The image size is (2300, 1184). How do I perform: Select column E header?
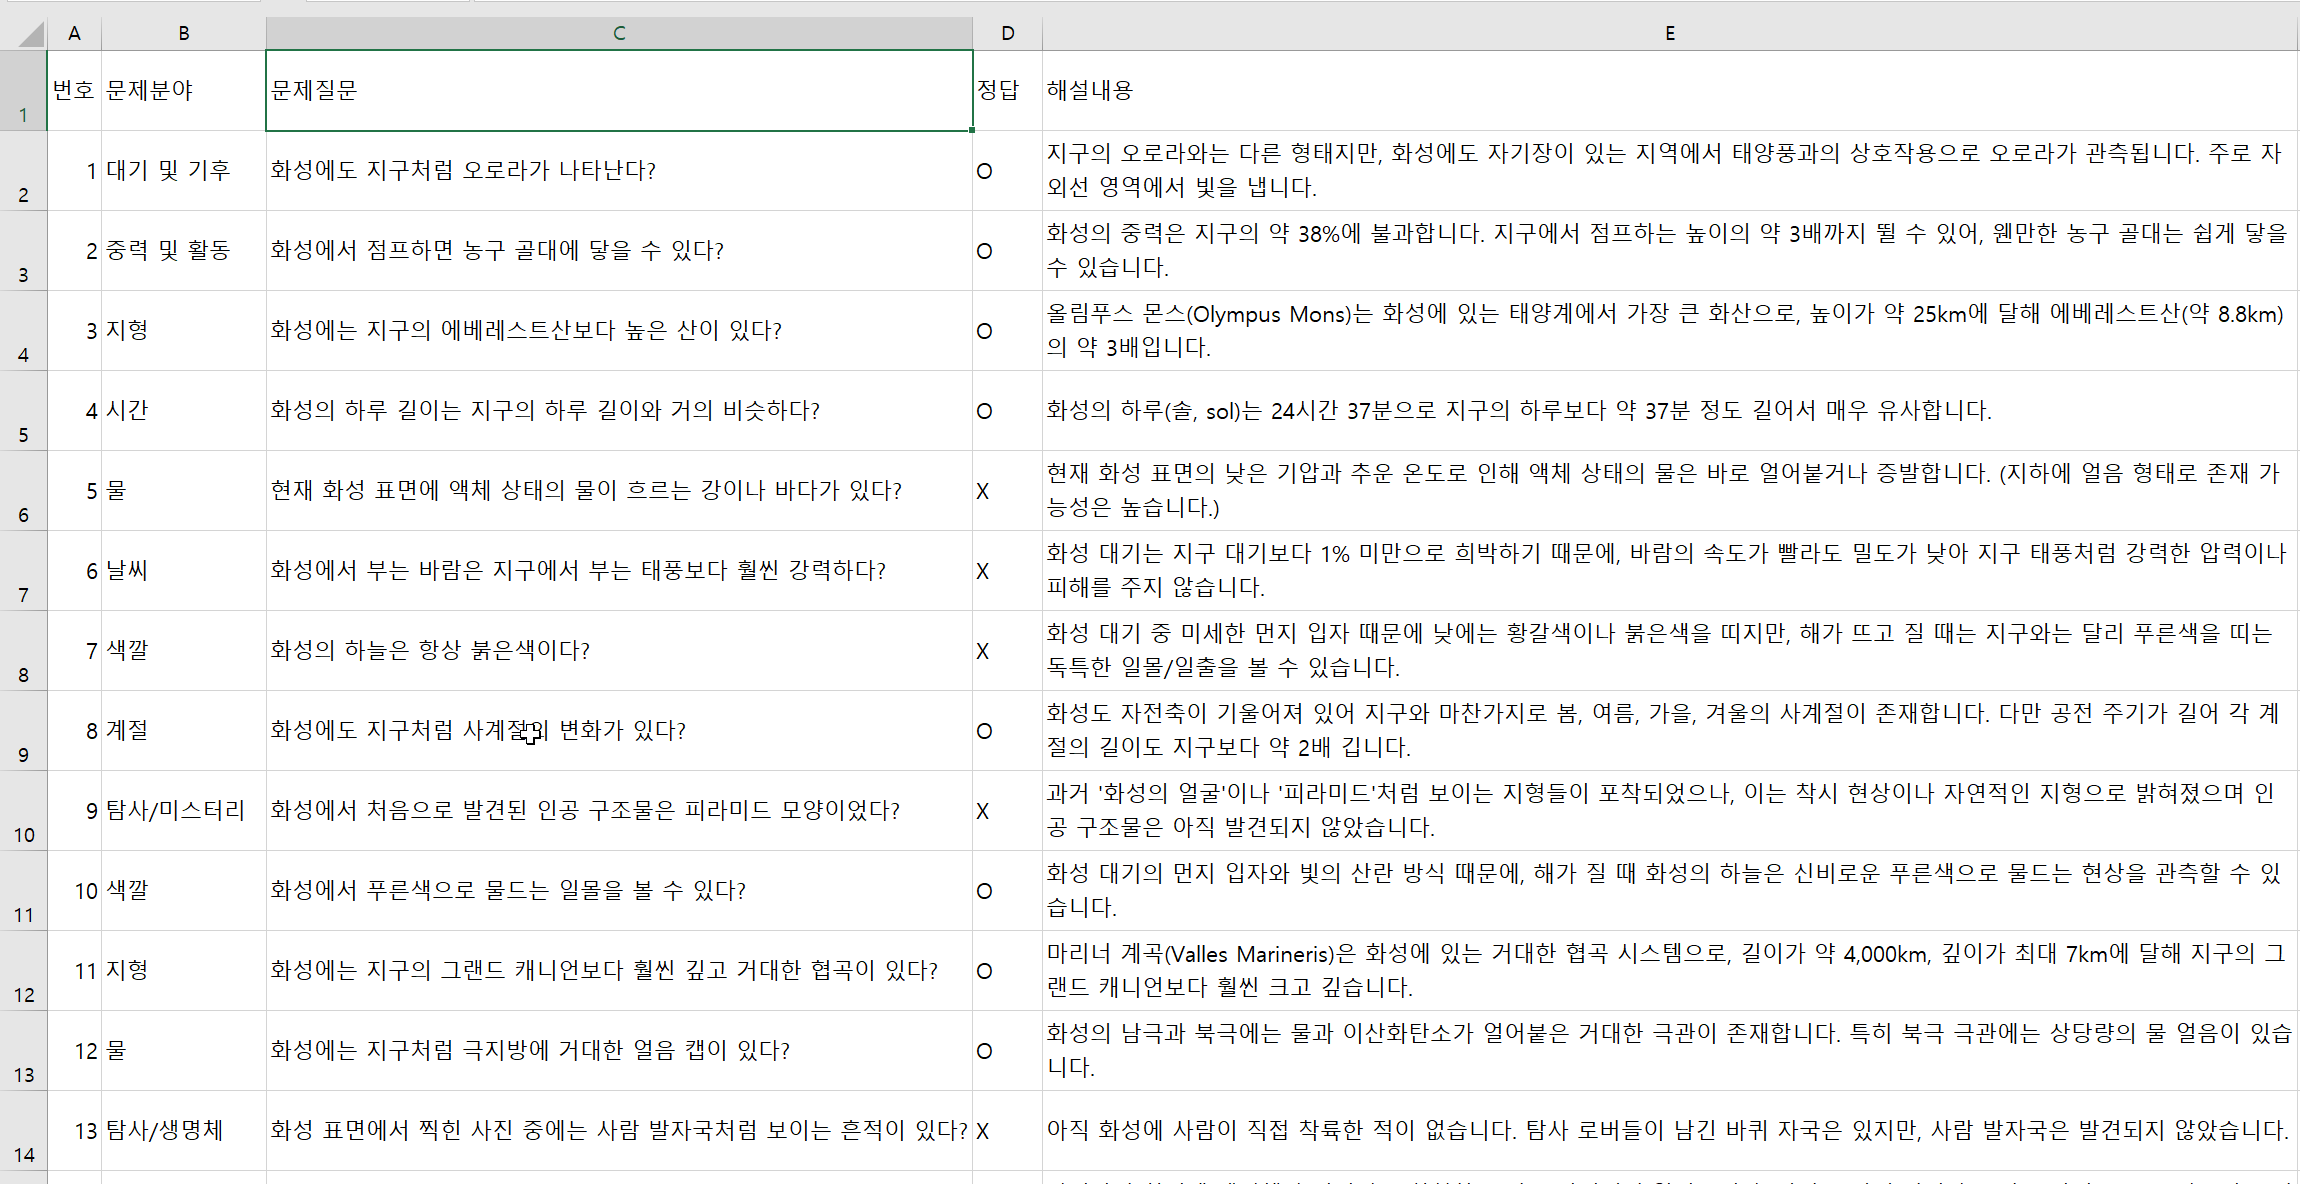click(x=1669, y=33)
